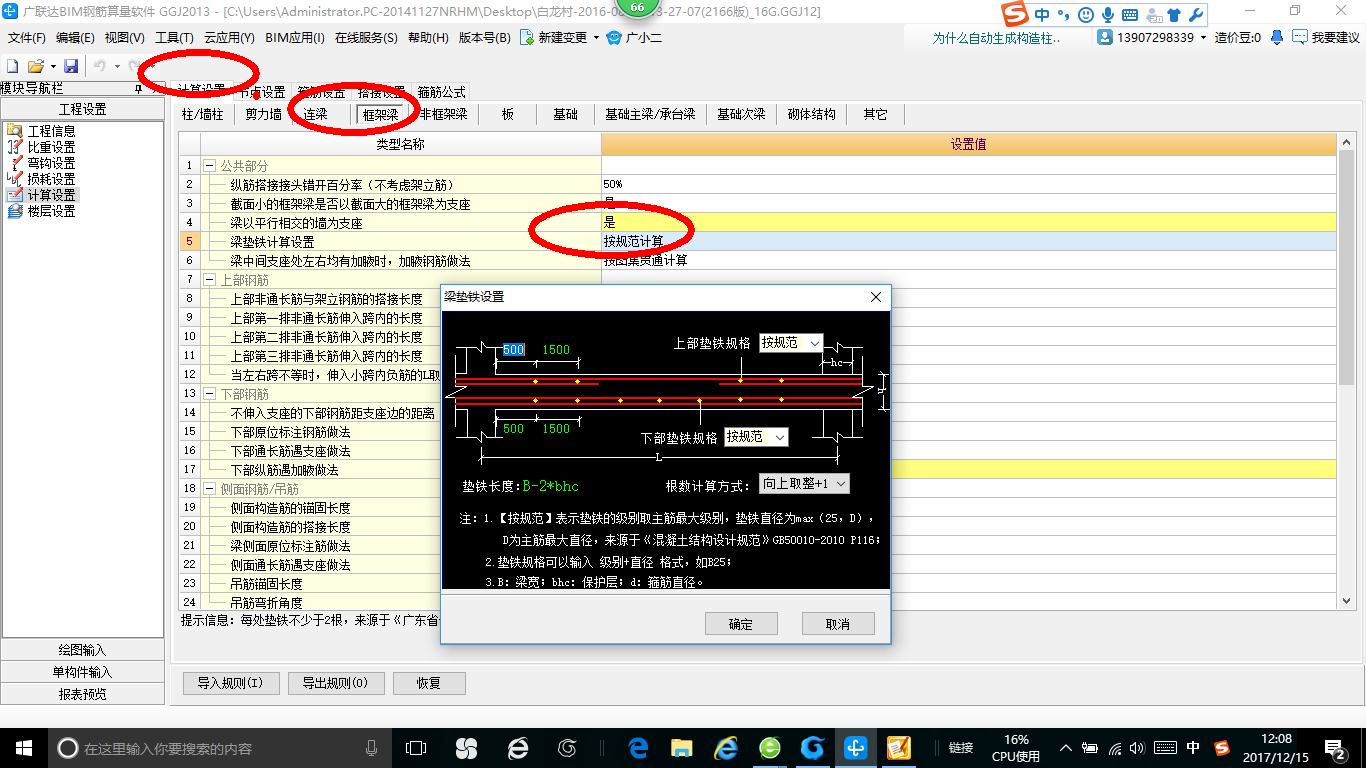Collapse the 上部钢筋 group

209,280
